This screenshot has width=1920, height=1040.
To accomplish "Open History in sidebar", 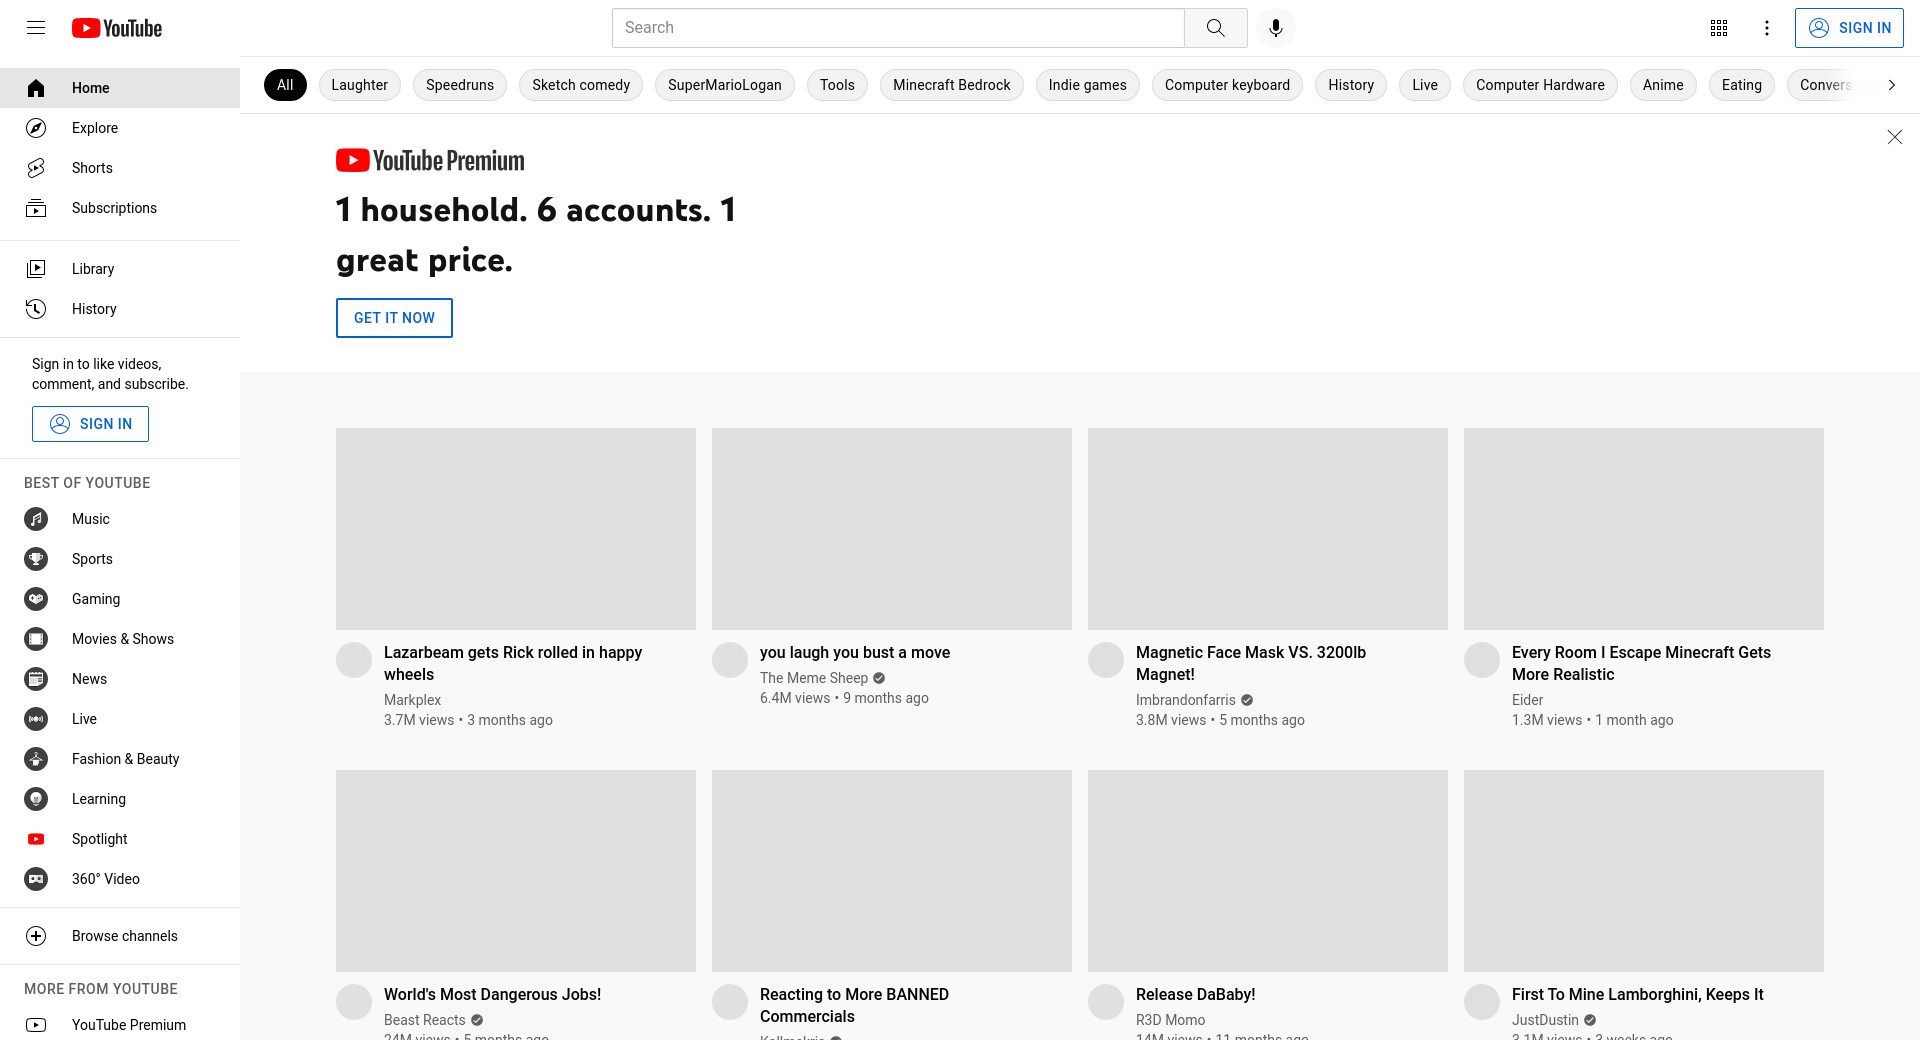I will 120,309.
